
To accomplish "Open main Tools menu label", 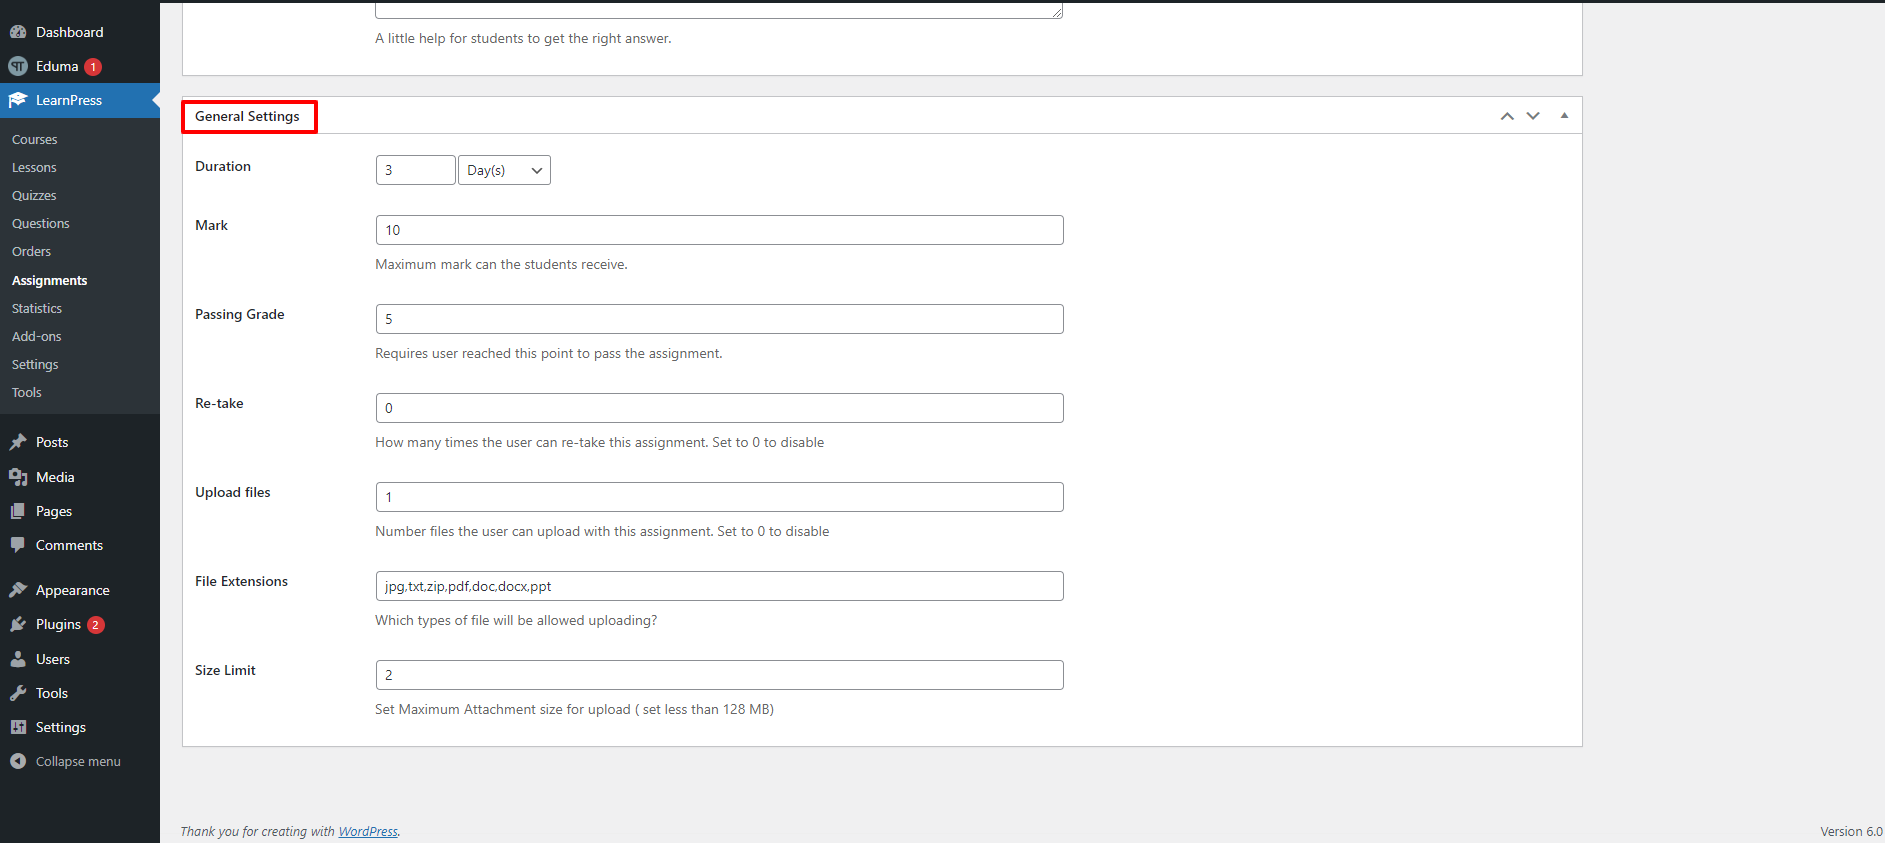I will [52, 693].
